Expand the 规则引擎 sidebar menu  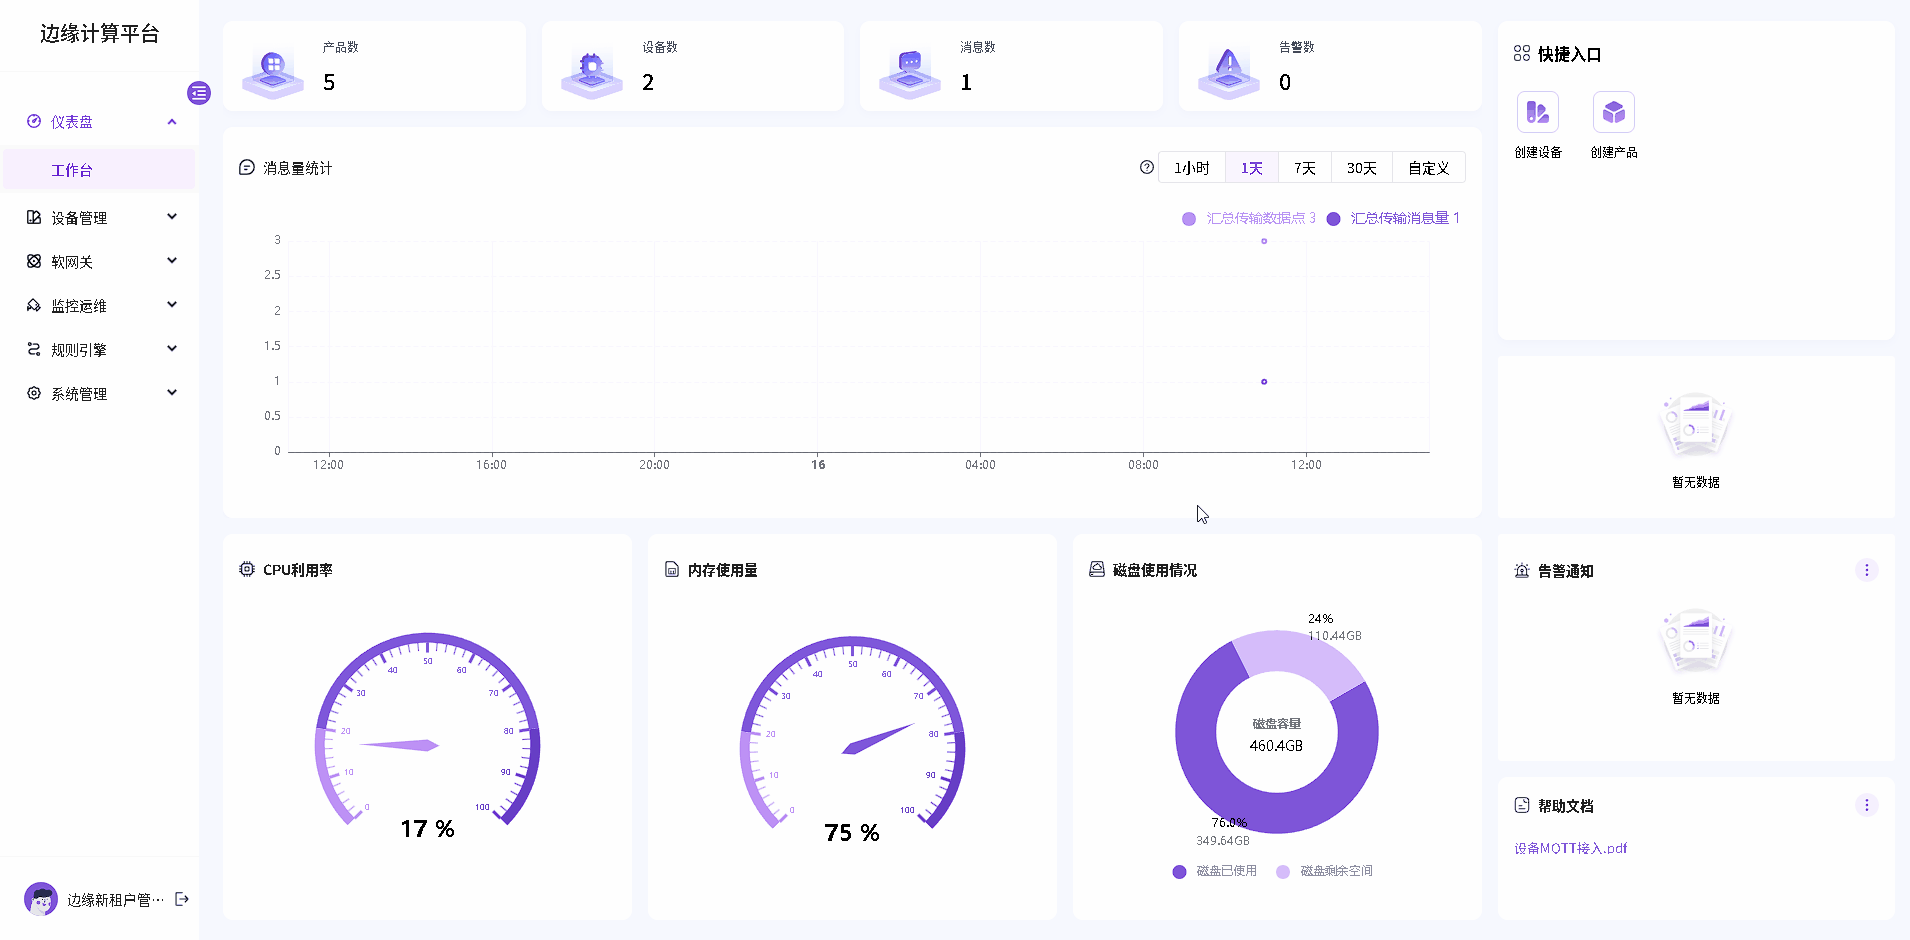pyautogui.click(x=100, y=349)
